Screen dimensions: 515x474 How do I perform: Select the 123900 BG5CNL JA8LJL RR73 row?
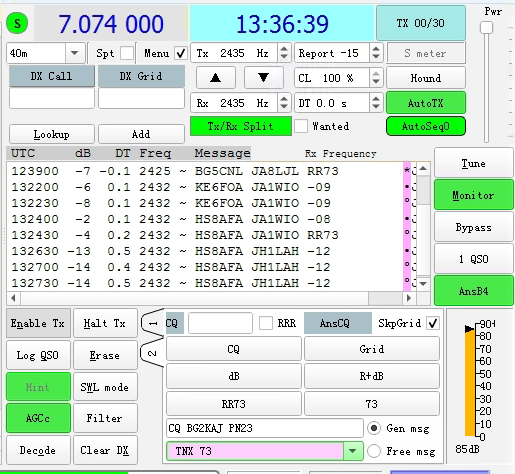205,171
